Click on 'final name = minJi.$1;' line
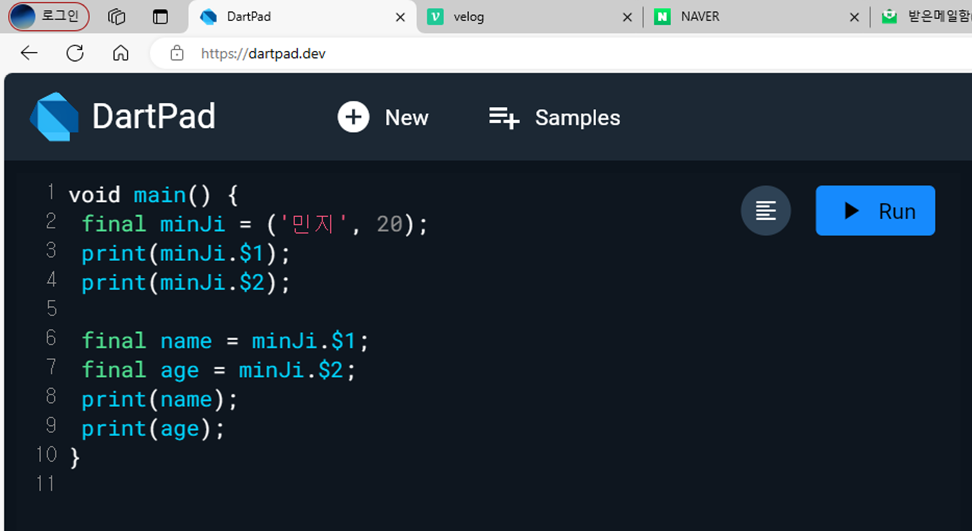This screenshot has width=972, height=531. 225,341
